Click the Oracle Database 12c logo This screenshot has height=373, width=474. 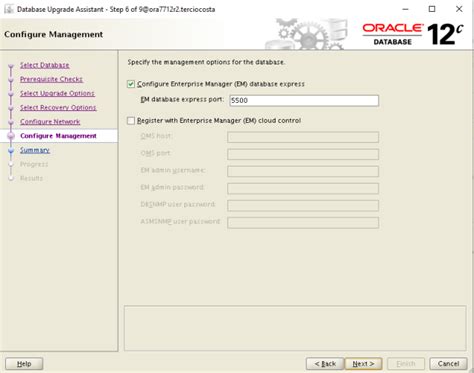(413, 34)
